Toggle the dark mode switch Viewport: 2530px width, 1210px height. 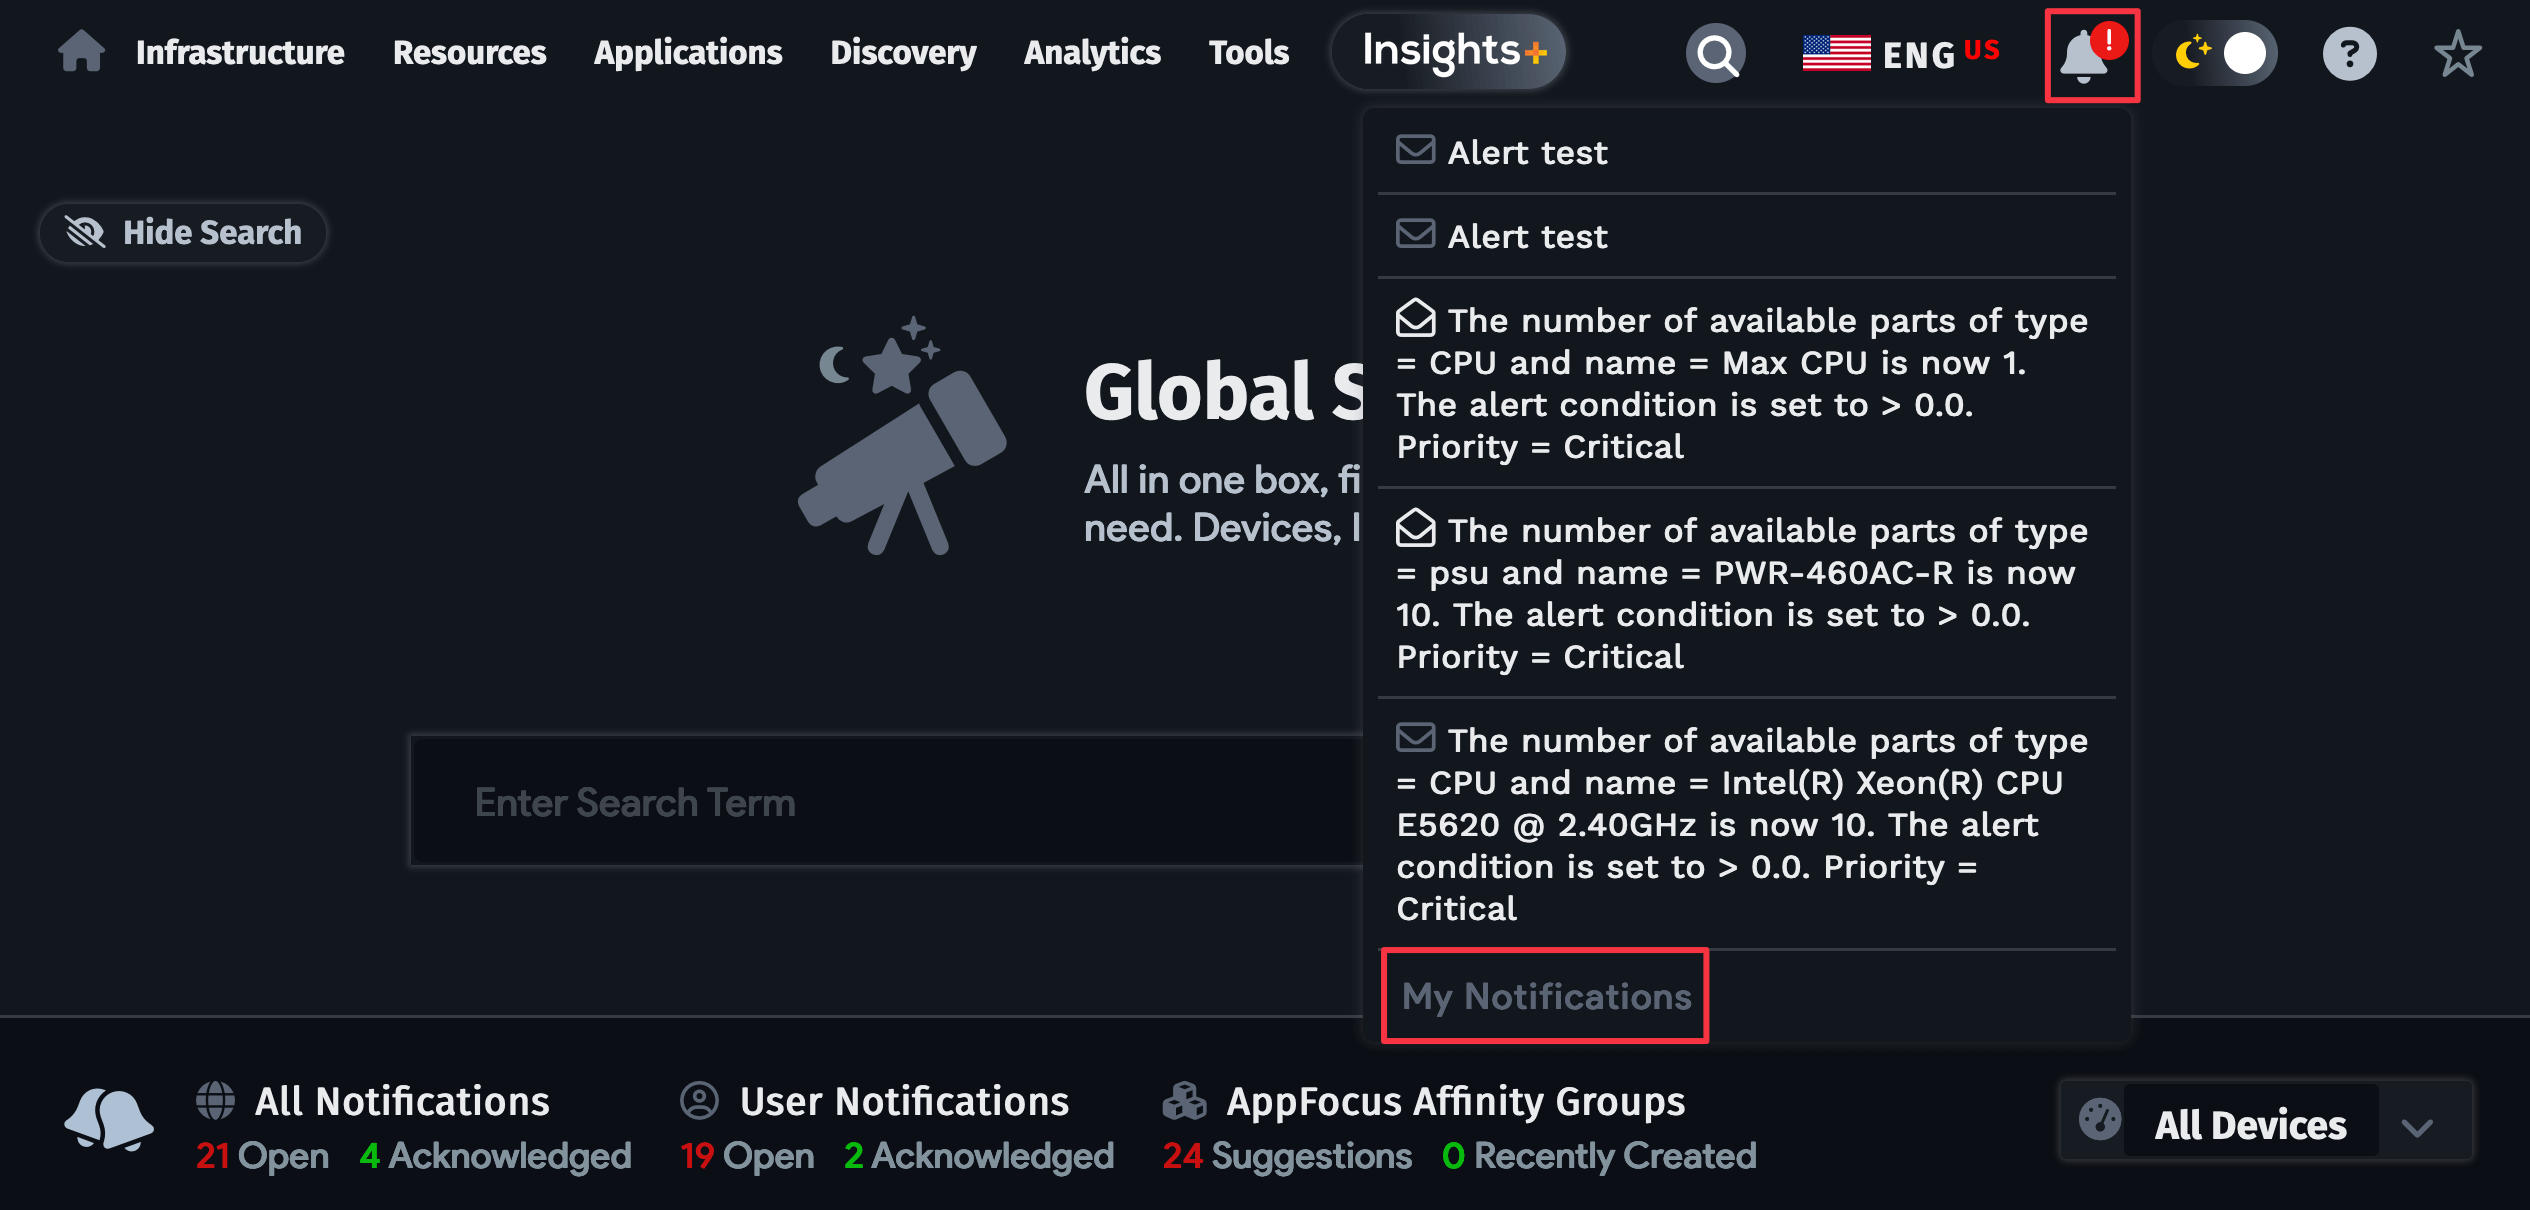2219,54
